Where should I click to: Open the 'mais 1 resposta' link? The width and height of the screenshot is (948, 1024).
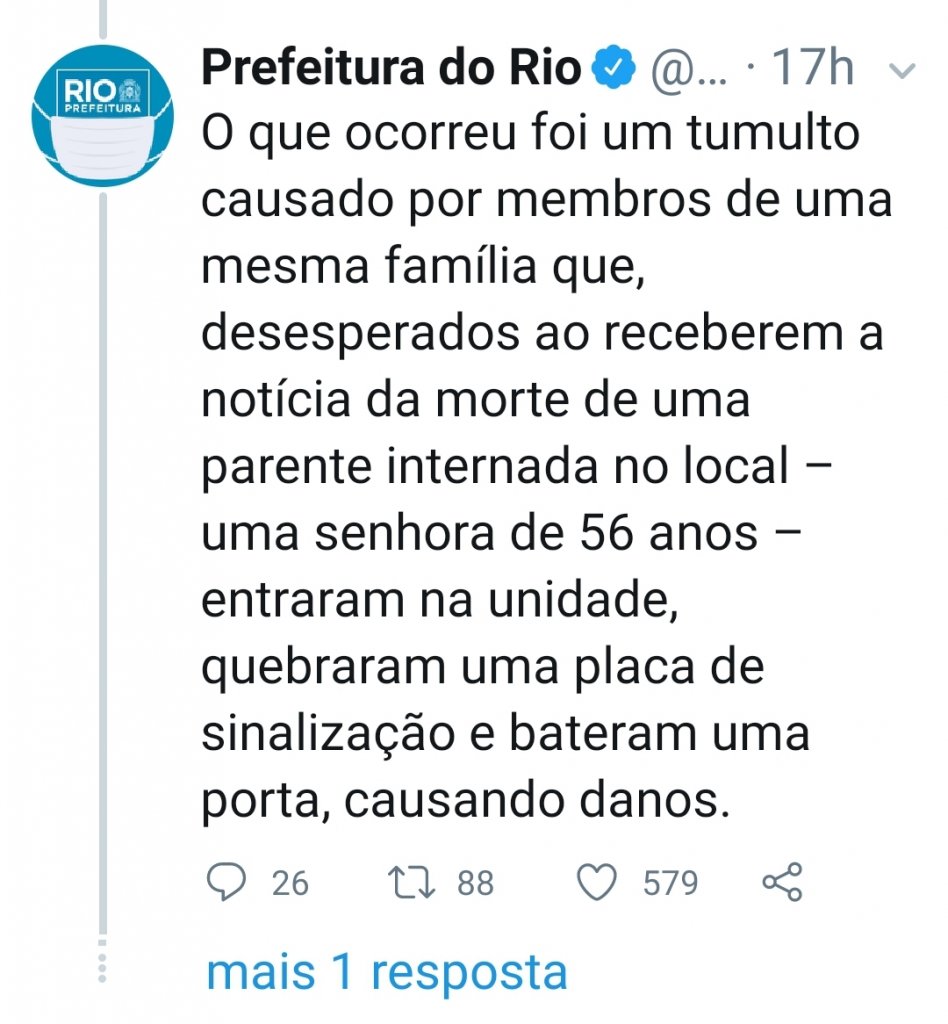[387, 972]
